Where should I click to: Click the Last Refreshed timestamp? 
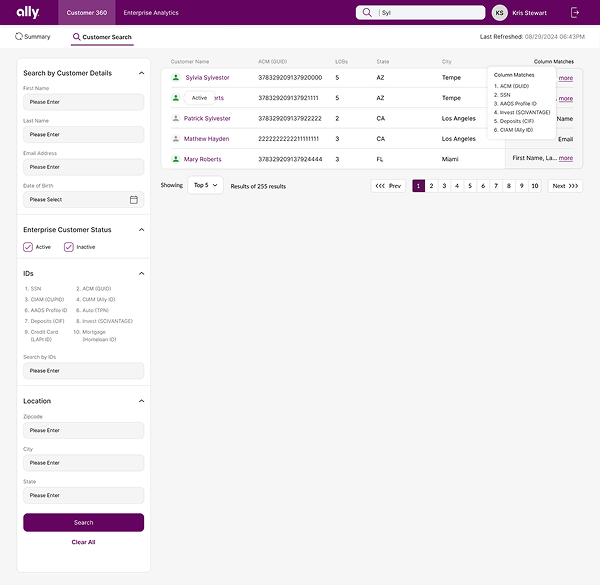click(x=532, y=37)
